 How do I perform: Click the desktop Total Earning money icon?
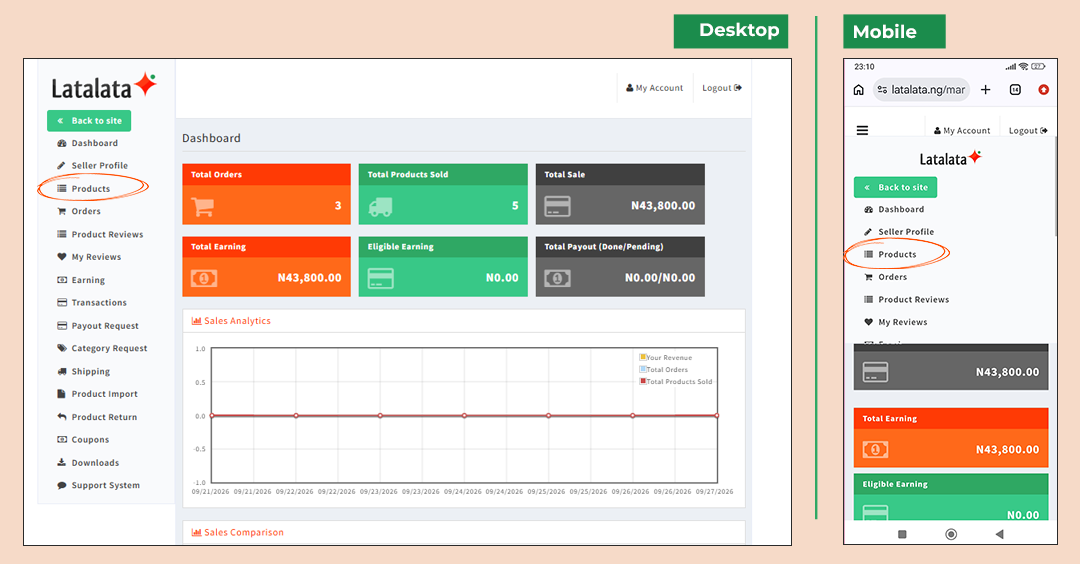pyautogui.click(x=204, y=278)
